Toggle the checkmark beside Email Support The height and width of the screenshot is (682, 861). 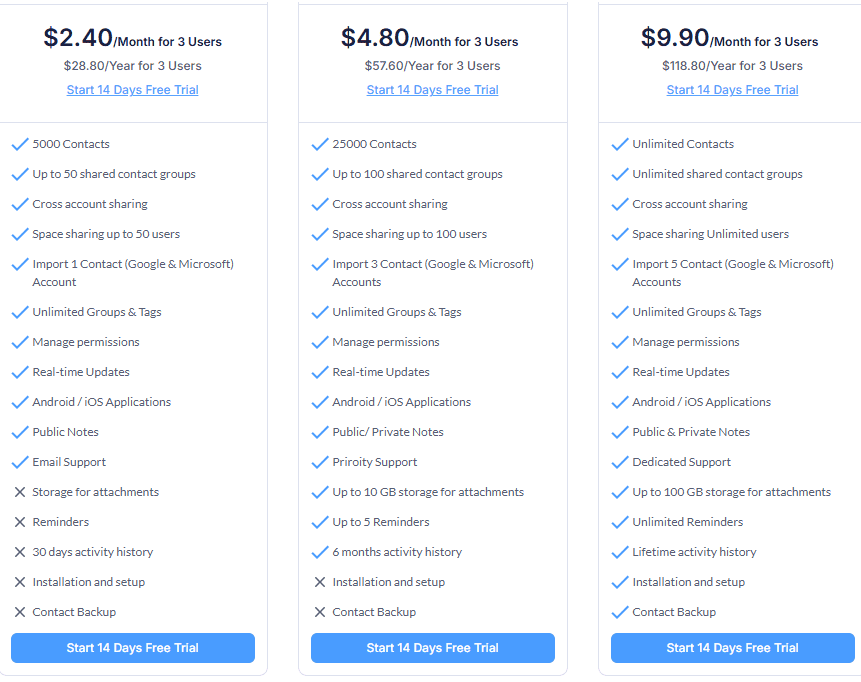click(x=20, y=461)
